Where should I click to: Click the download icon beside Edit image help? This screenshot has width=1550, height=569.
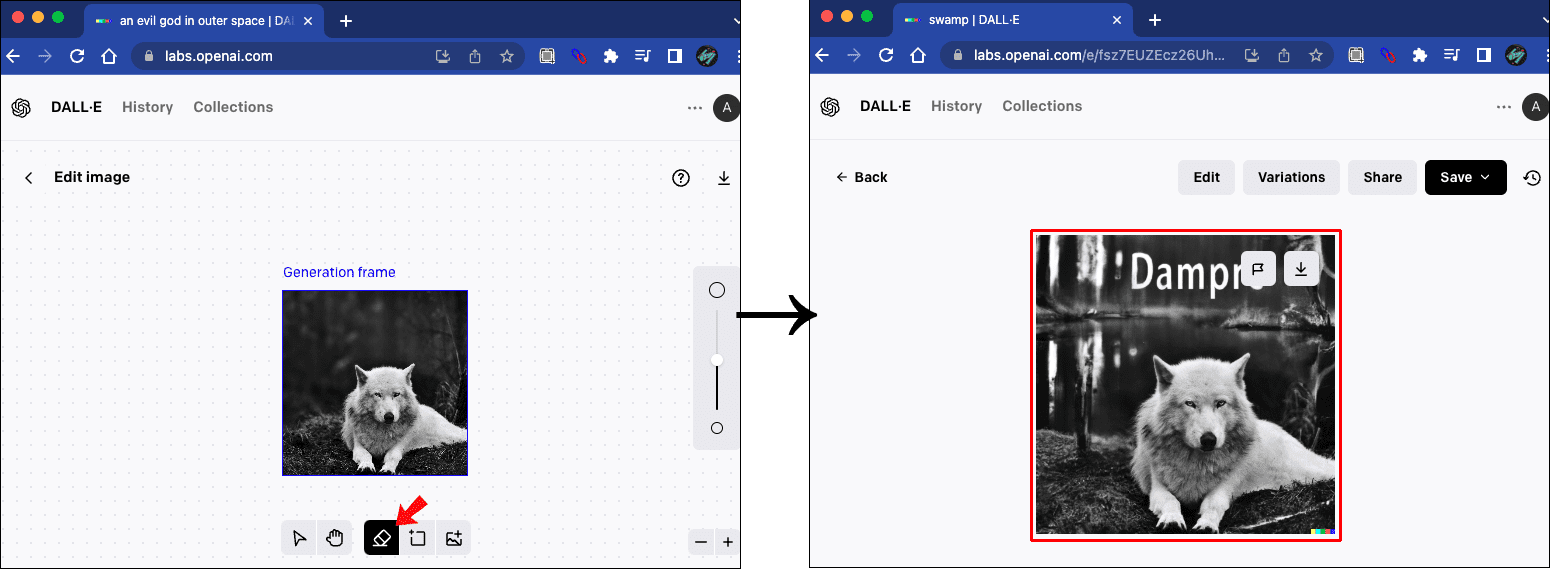click(x=724, y=178)
